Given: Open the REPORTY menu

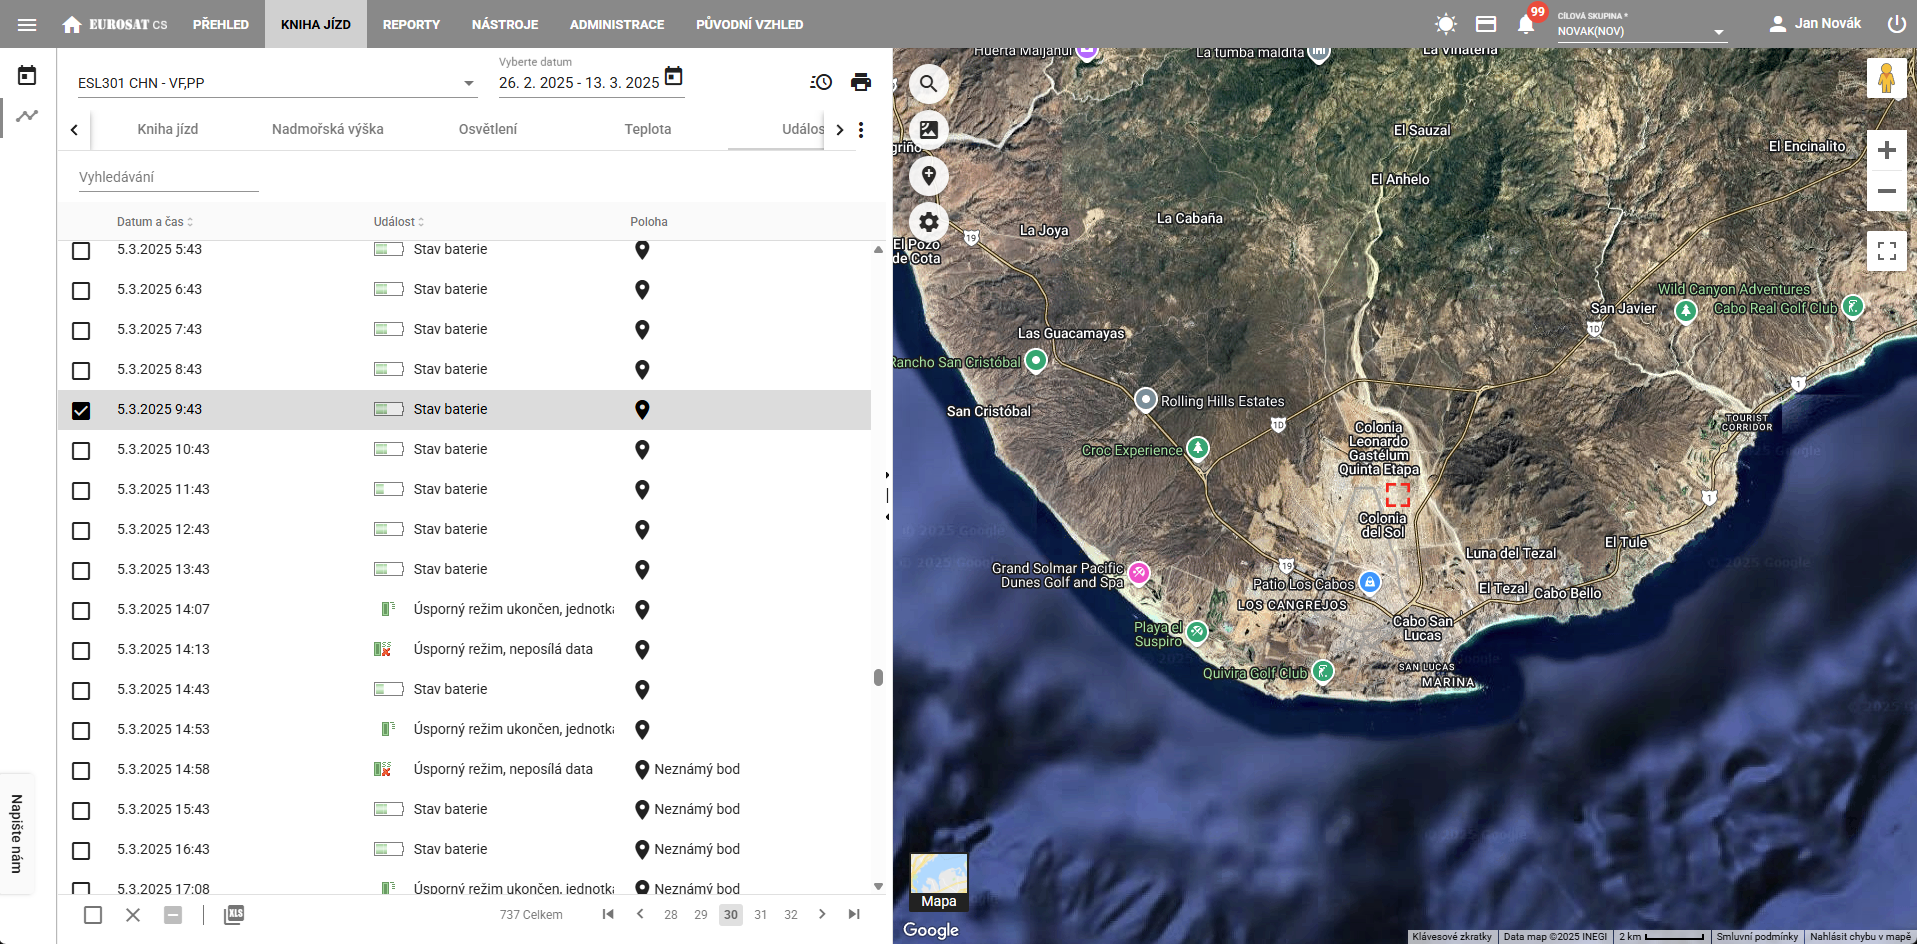Looking at the screenshot, I should coord(410,24).
